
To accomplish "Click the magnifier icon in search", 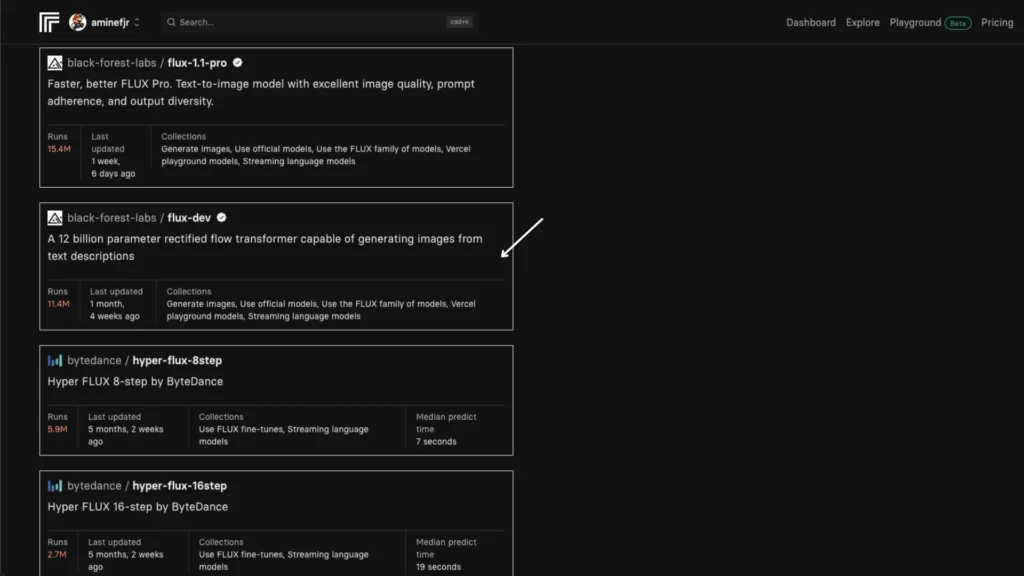I will (171, 22).
